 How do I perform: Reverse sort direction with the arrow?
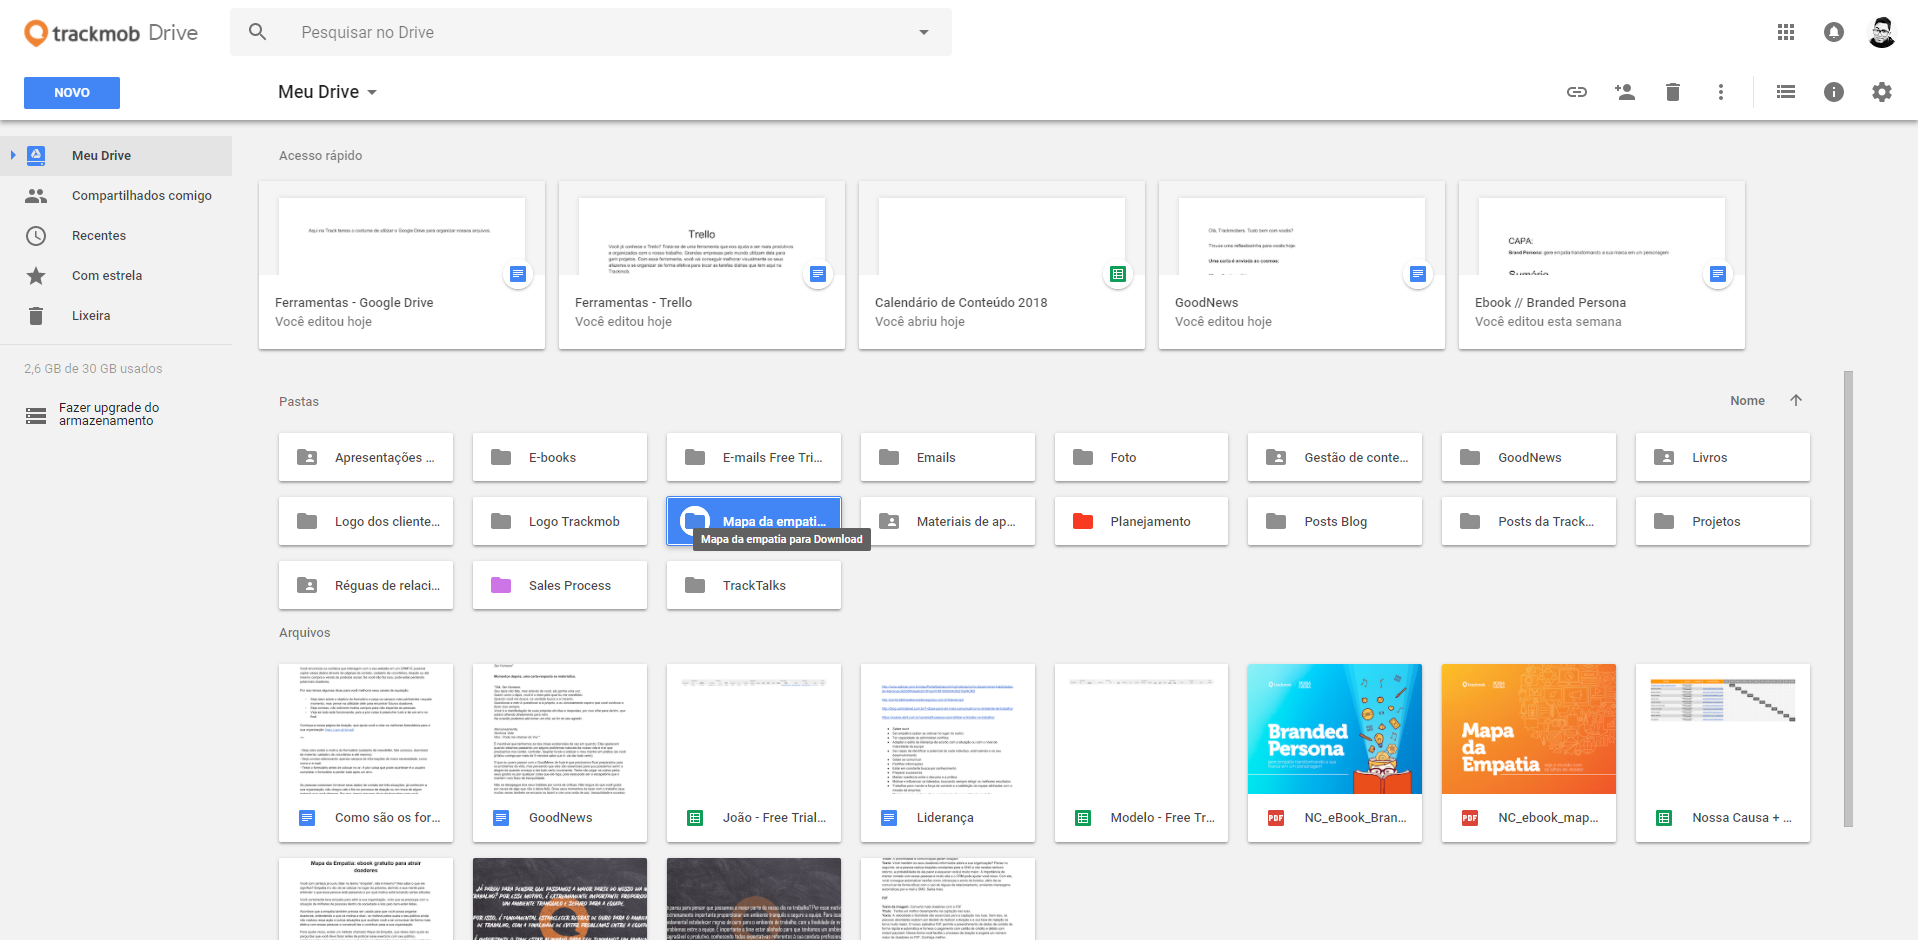1796,400
